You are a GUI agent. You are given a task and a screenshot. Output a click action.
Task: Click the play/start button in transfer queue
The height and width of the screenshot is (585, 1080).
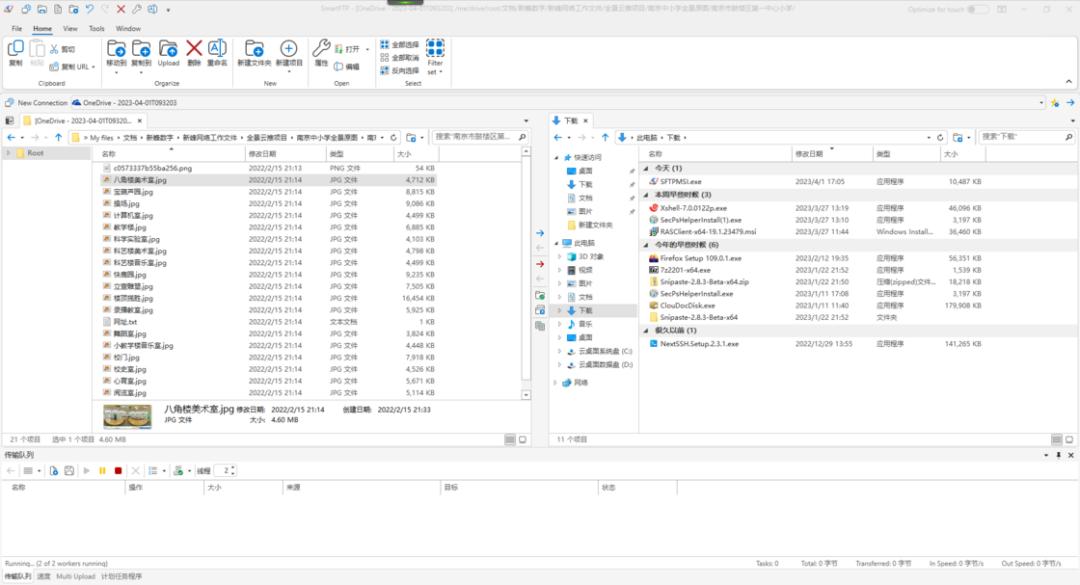point(87,471)
